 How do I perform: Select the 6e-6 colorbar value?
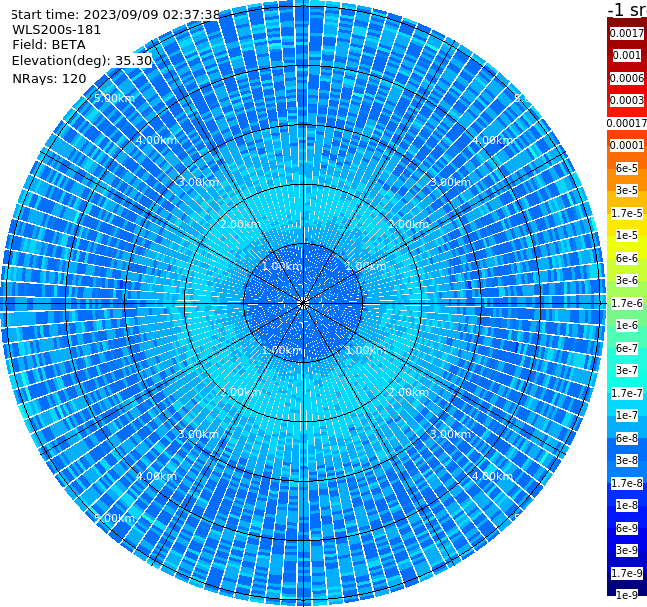(627, 258)
